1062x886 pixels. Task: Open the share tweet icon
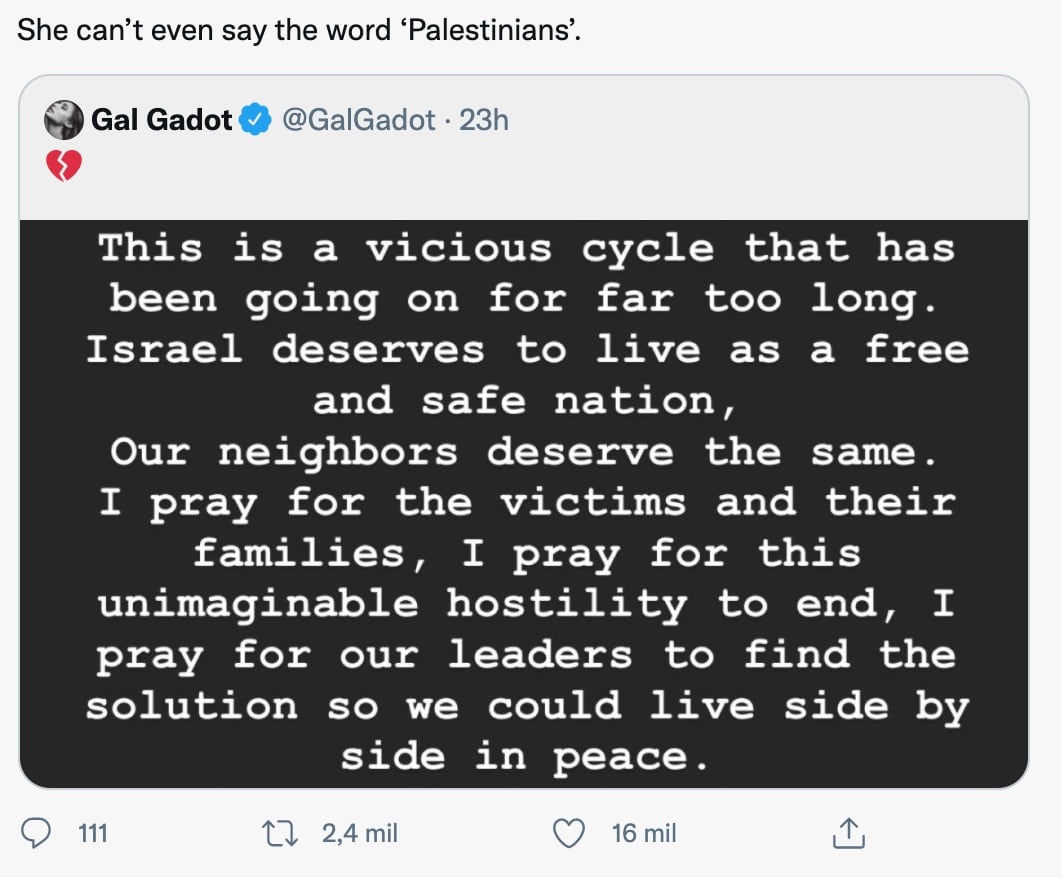(847, 833)
